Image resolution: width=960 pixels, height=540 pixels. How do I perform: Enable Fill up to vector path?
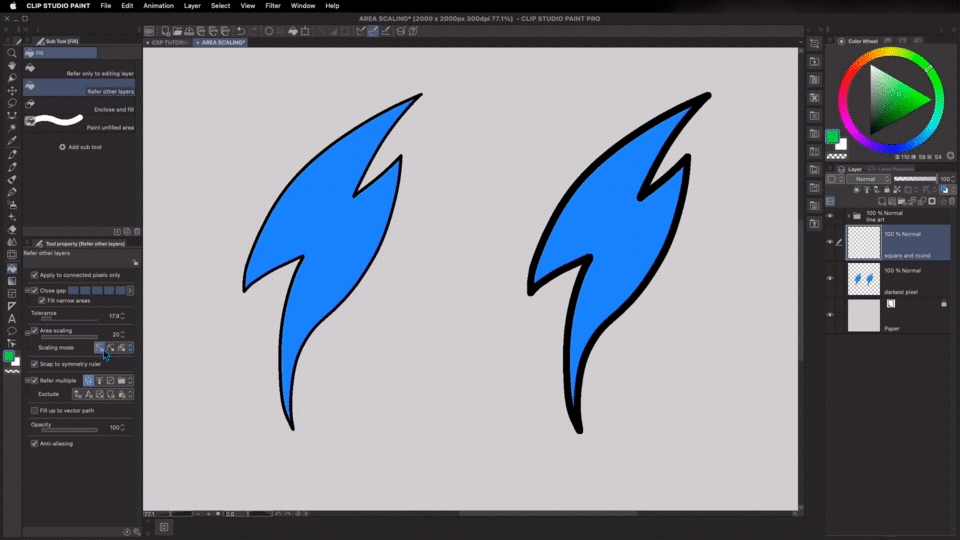34,411
